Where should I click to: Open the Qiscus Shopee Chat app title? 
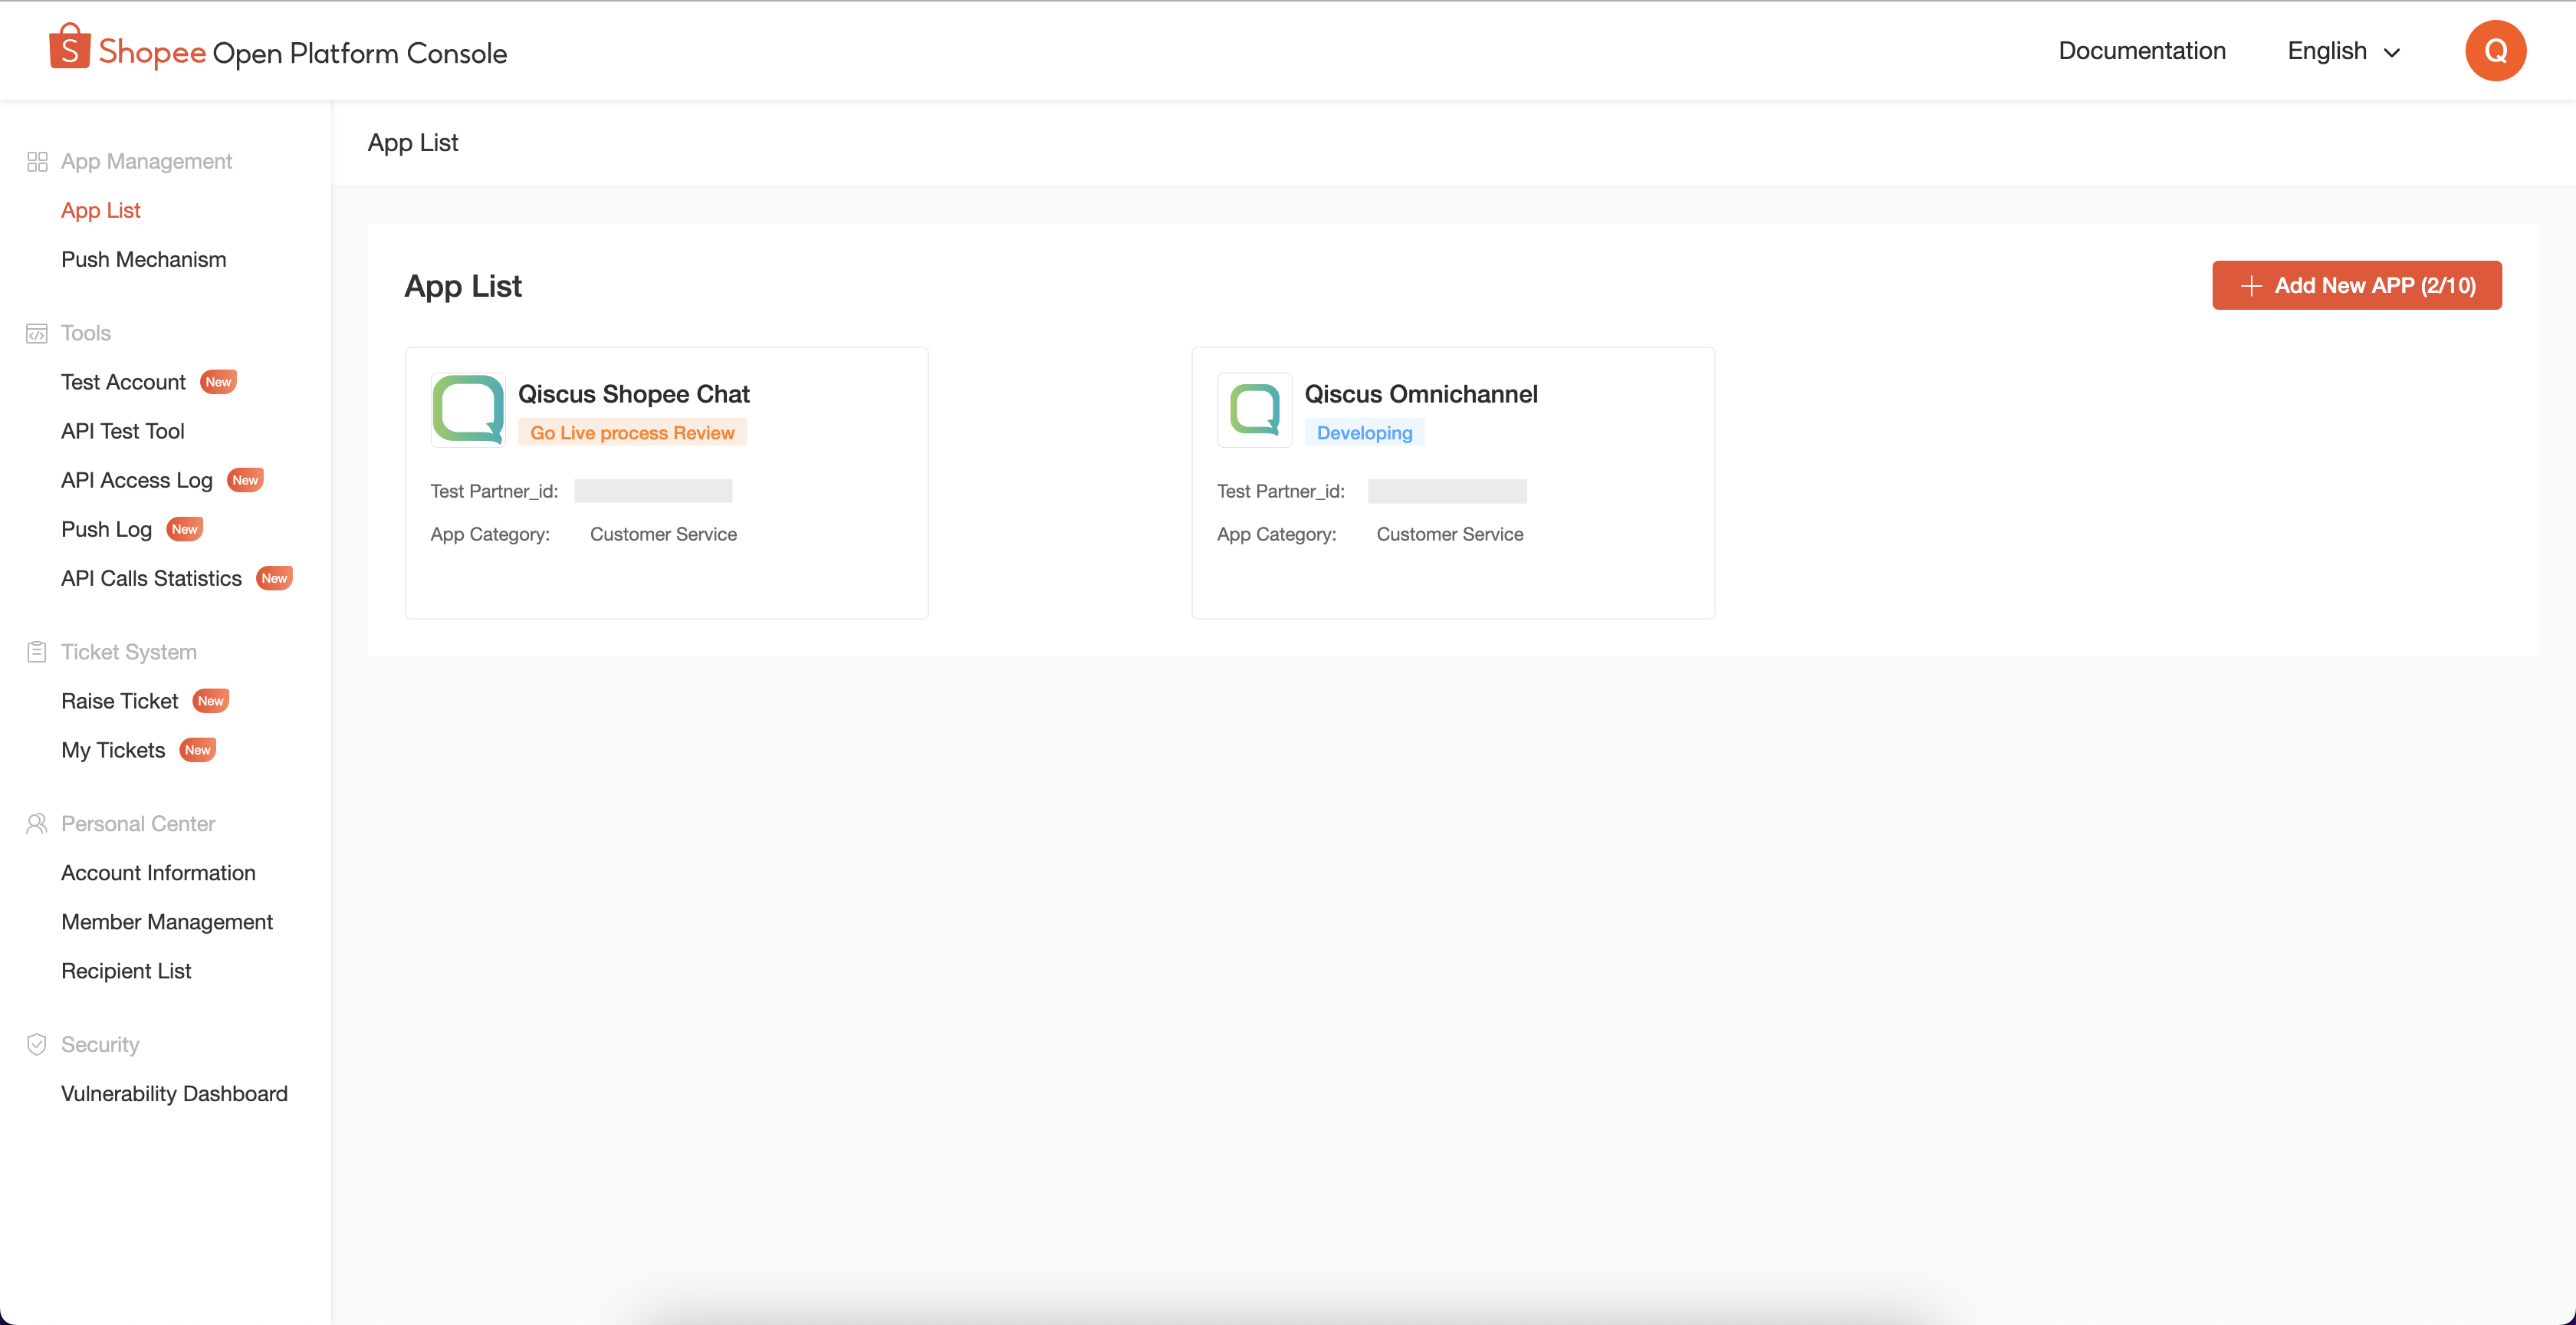point(633,394)
